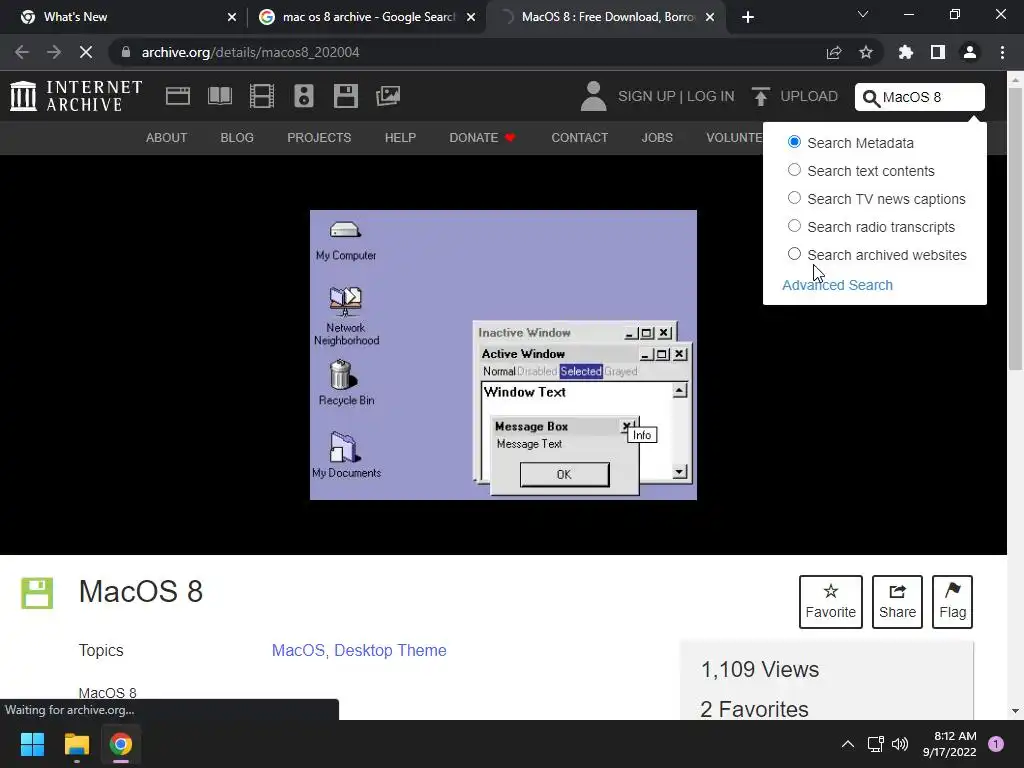This screenshot has height=768, width=1024.
Task: Show hidden system tray icons
Action: pos(848,744)
